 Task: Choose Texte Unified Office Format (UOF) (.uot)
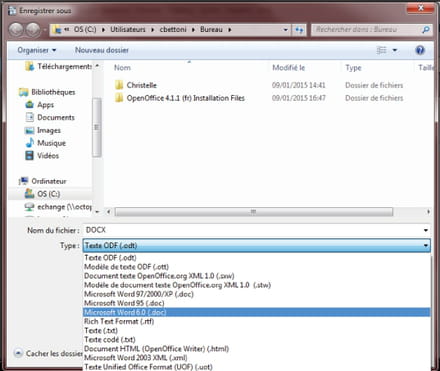(x=256, y=367)
